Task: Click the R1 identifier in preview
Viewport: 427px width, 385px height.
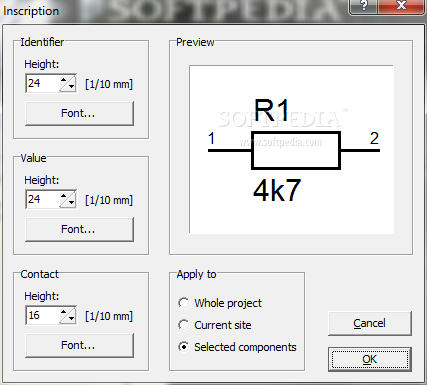Action: point(272,110)
